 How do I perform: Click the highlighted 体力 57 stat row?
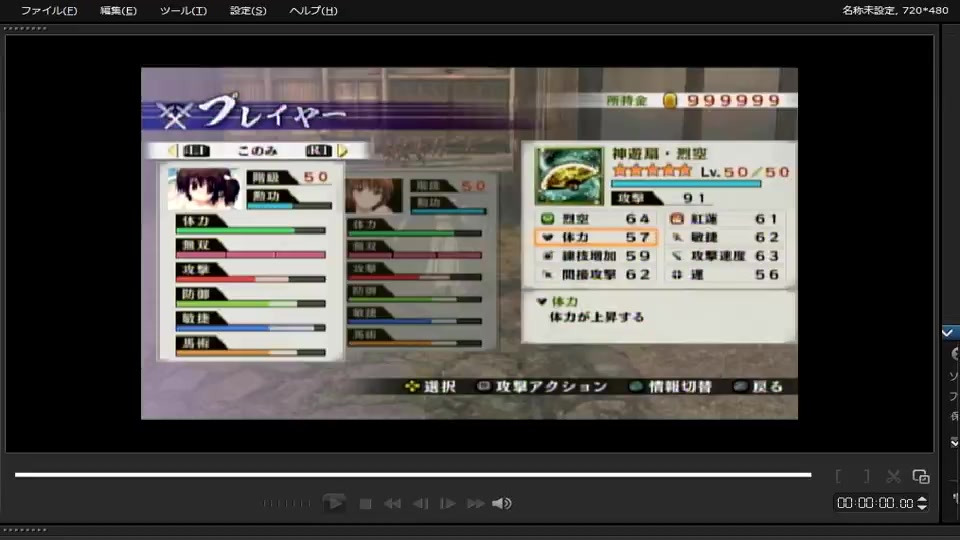click(x=596, y=237)
